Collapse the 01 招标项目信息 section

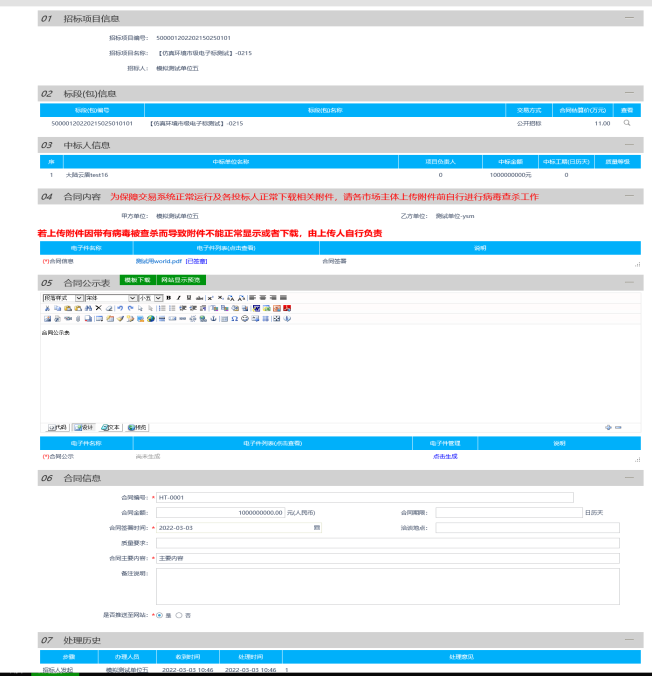629,18
